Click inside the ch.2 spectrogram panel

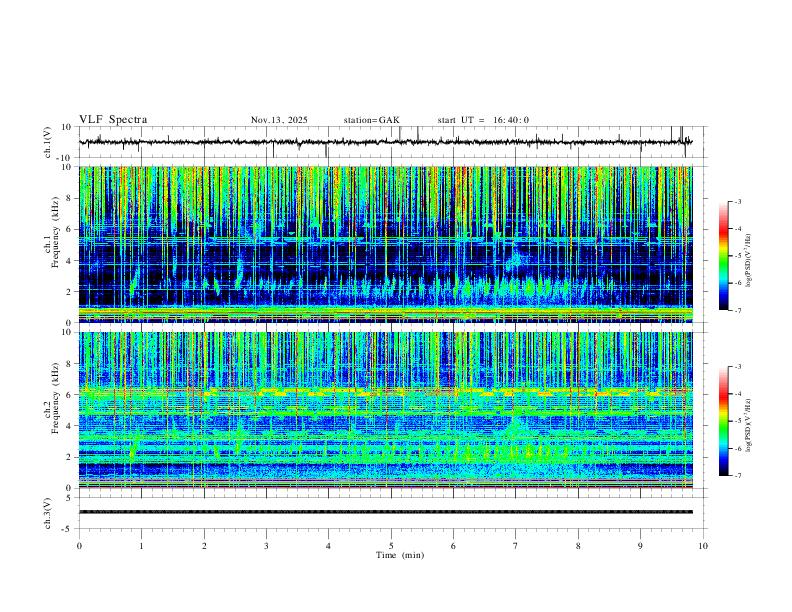(385, 410)
